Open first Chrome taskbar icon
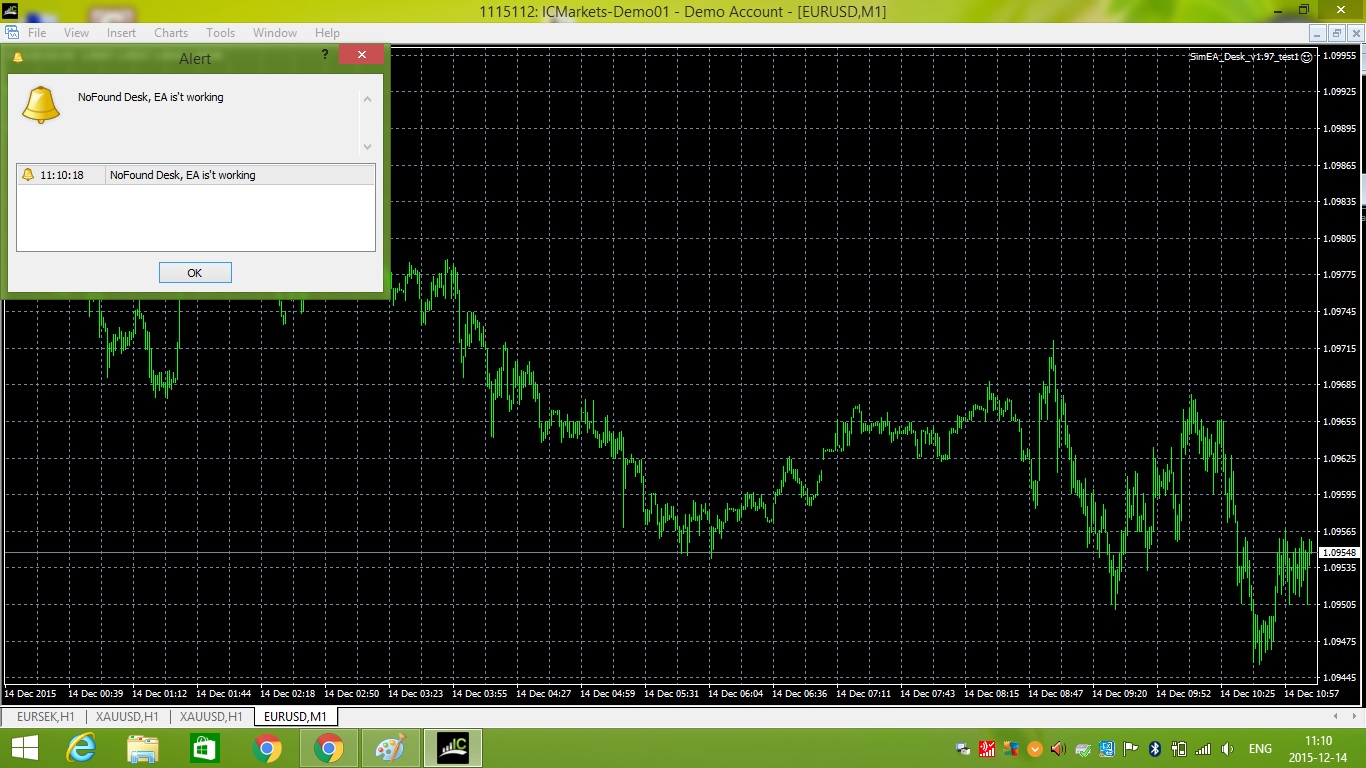The image size is (1366, 768). tap(267, 748)
